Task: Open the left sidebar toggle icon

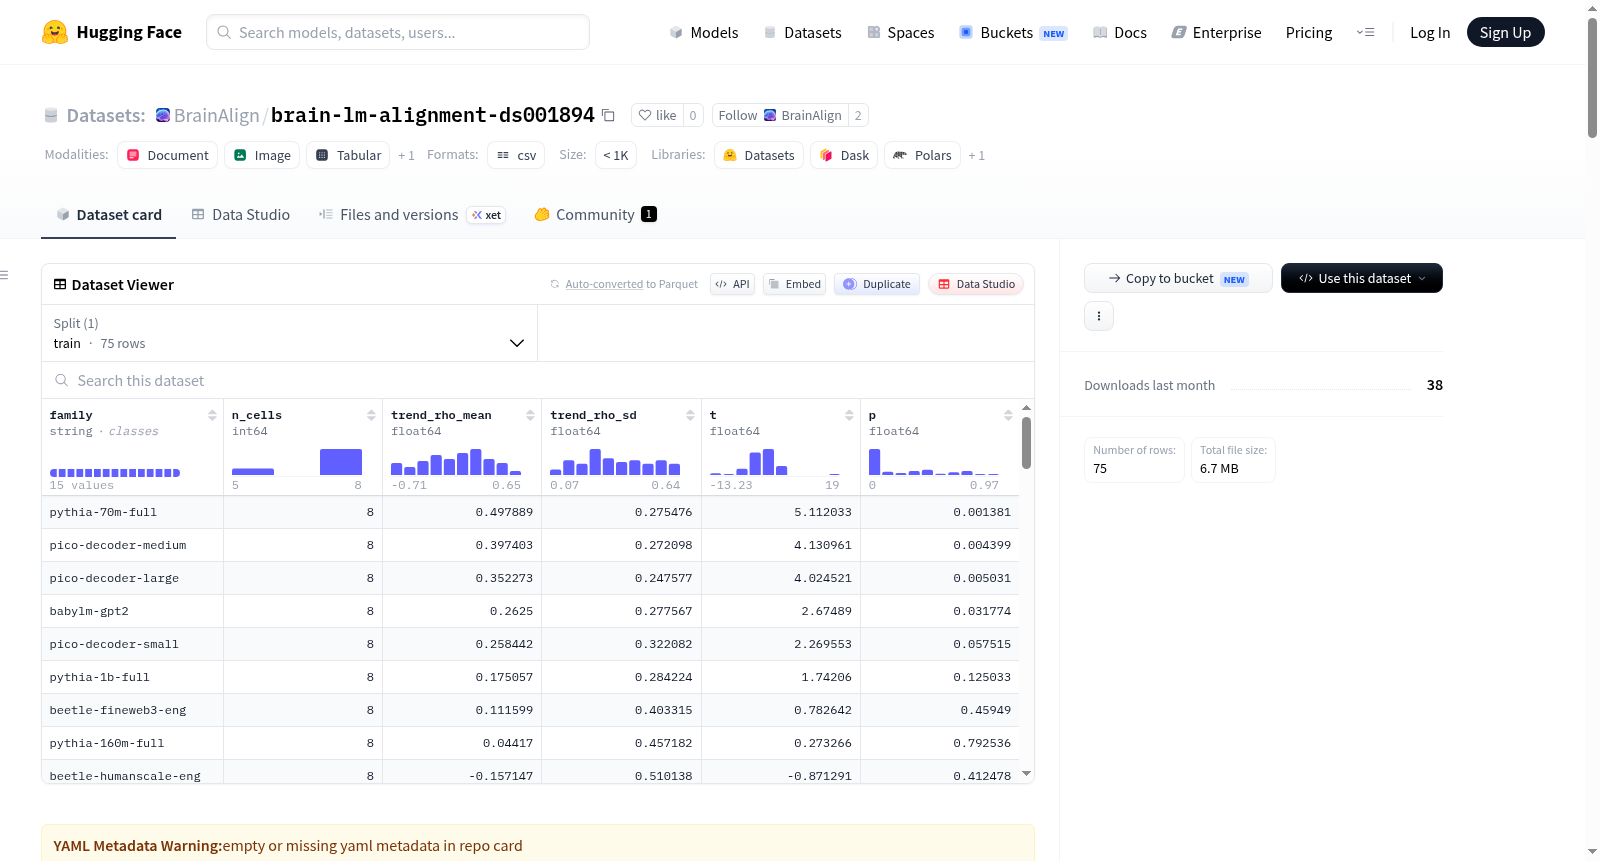Action: click(4, 275)
